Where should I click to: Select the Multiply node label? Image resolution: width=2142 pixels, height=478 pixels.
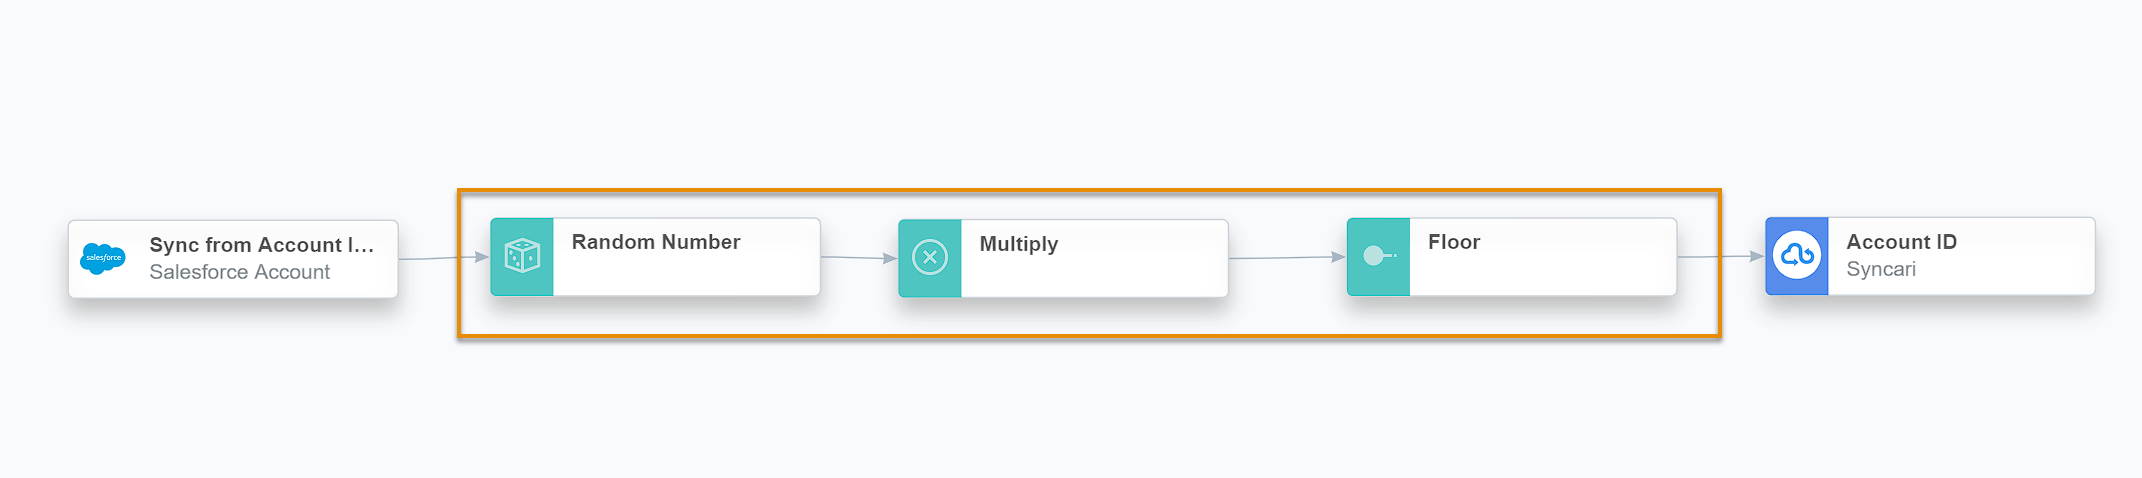pos(1018,244)
